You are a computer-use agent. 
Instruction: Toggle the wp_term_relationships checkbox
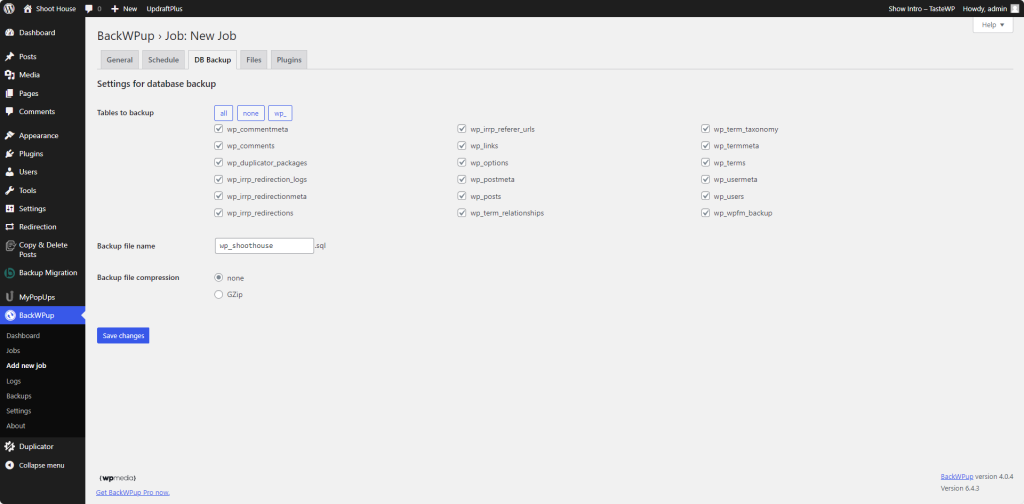coord(462,213)
